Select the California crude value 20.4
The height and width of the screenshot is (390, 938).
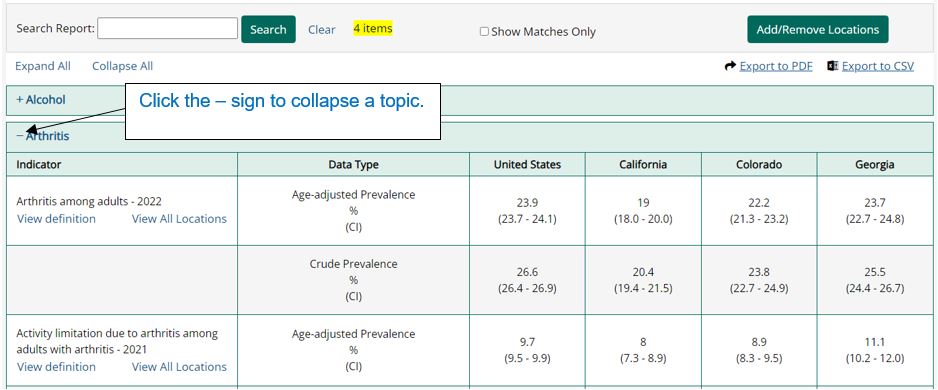coord(643,272)
